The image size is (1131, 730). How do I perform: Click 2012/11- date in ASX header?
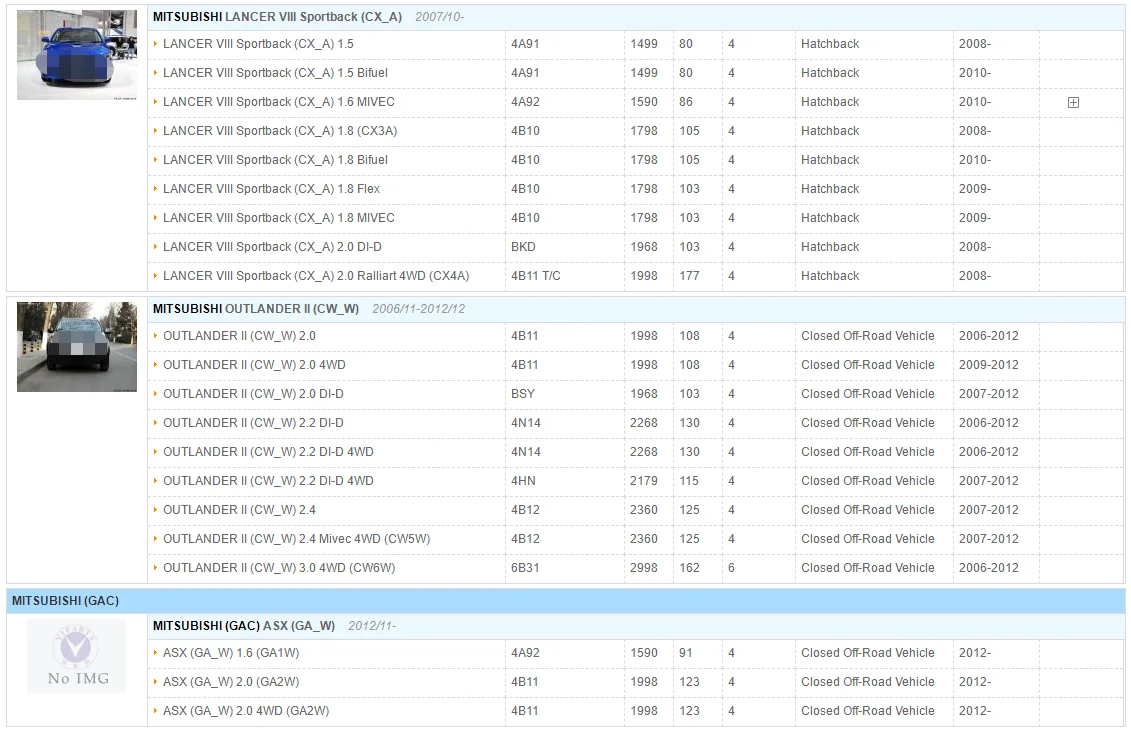point(372,626)
